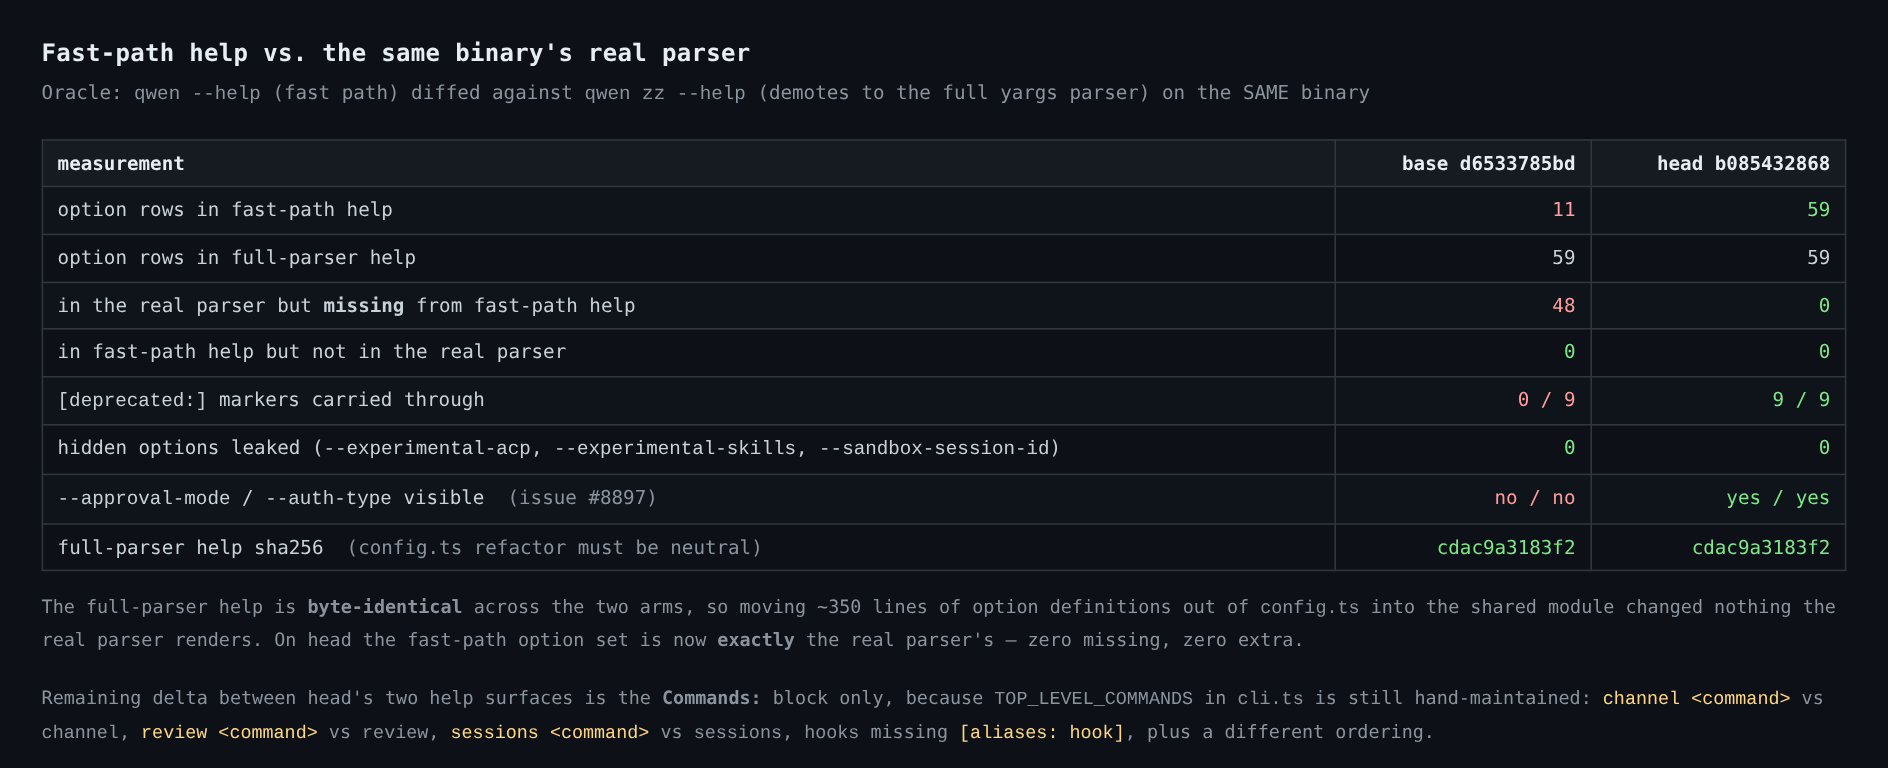This screenshot has width=1888, height=768.
Task: Select the '0 / 9' deprecated markers cell
Action: coord(1546,400)
